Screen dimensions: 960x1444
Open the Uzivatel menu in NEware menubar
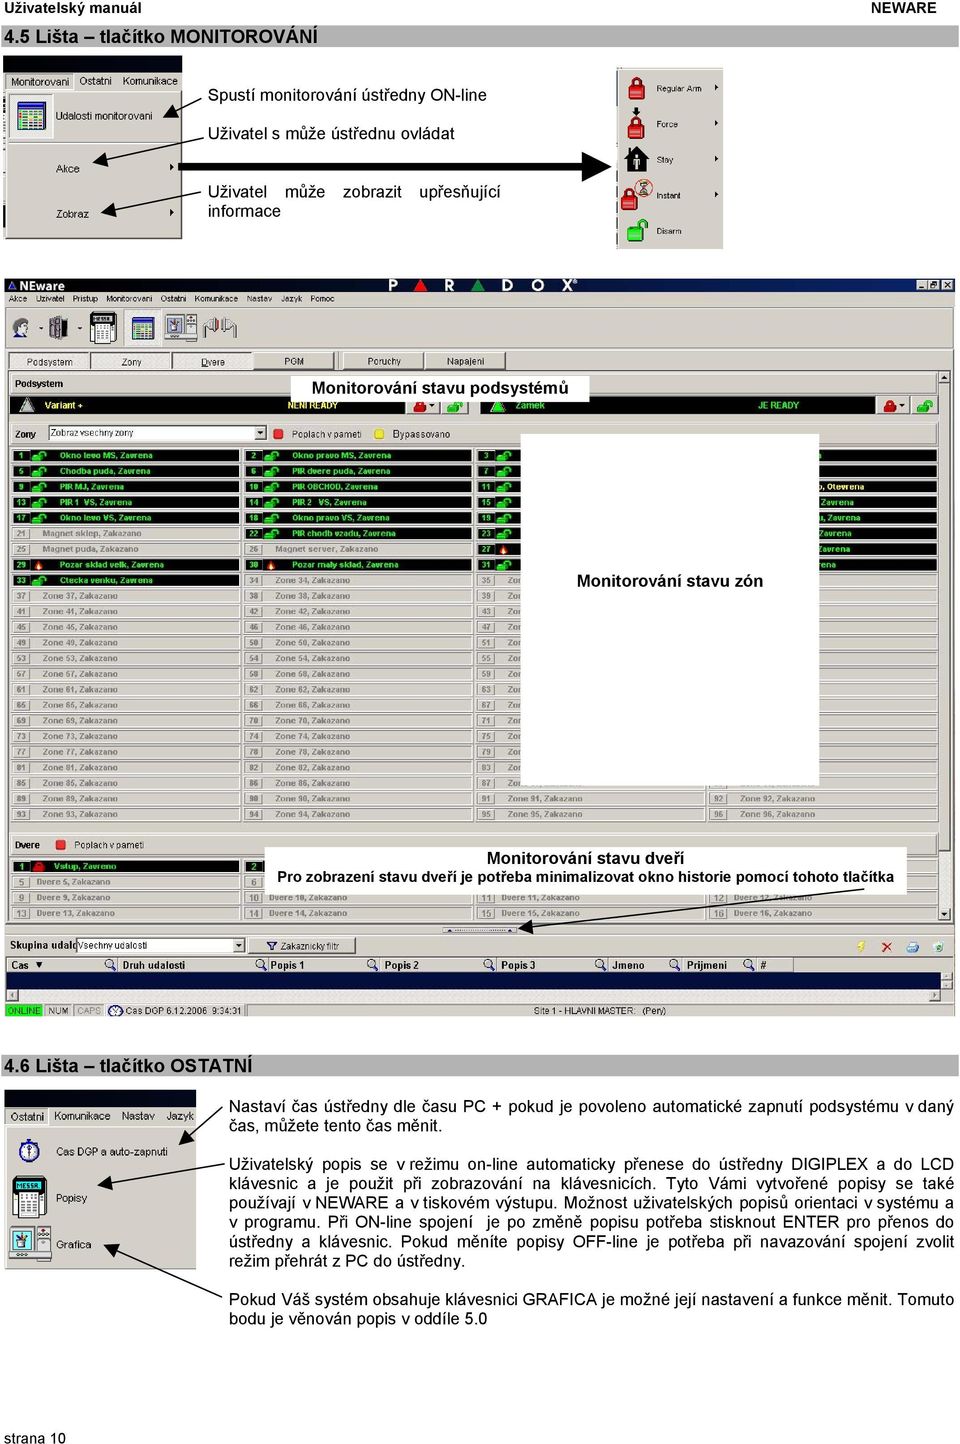click(x=50, y=299)
